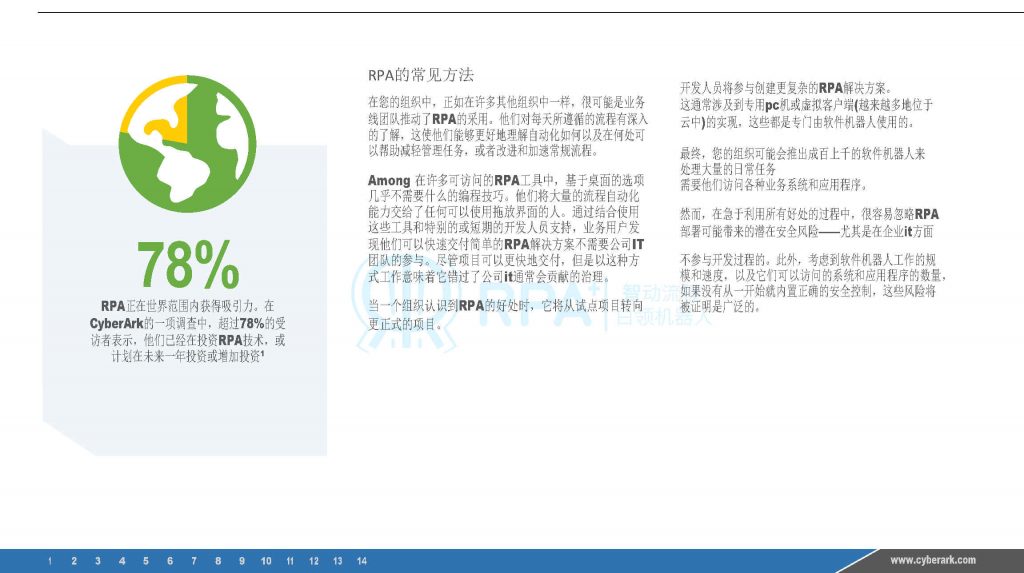
Task: Visit the www.cyberark.com link
Action: coord(933,560)
